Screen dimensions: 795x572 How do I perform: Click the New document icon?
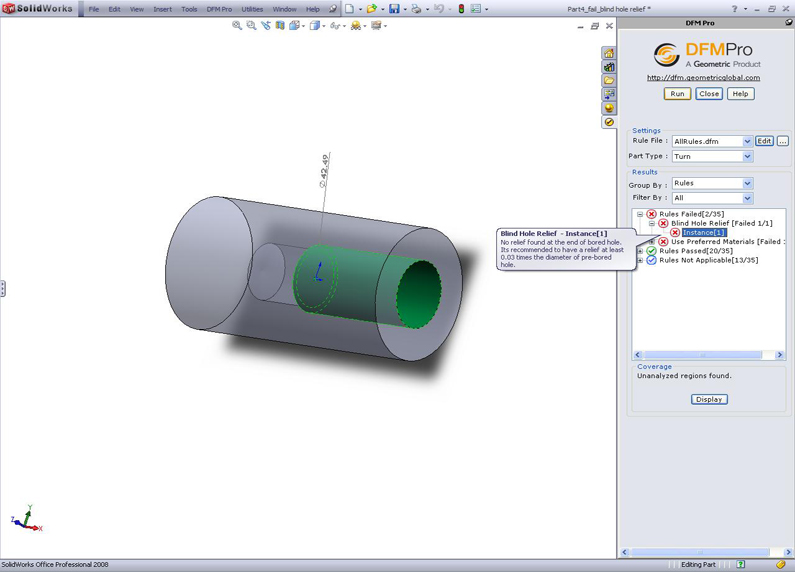pyautogui.click(x=349, y=9)
